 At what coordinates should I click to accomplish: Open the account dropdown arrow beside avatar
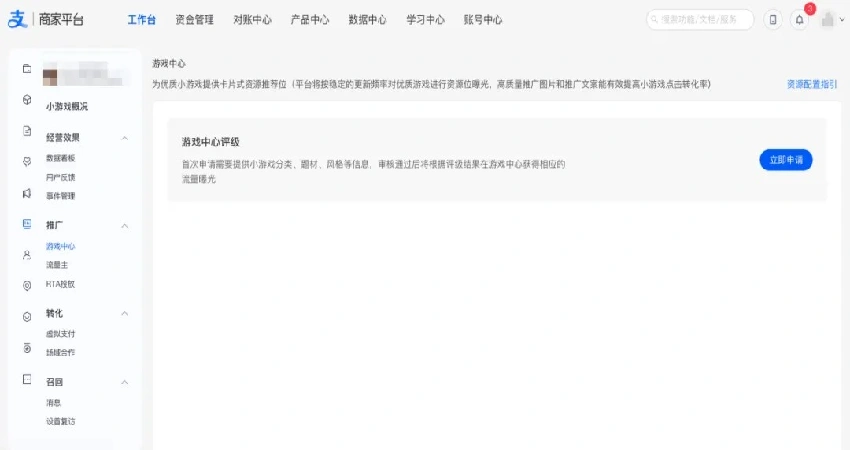click(842, 20)
